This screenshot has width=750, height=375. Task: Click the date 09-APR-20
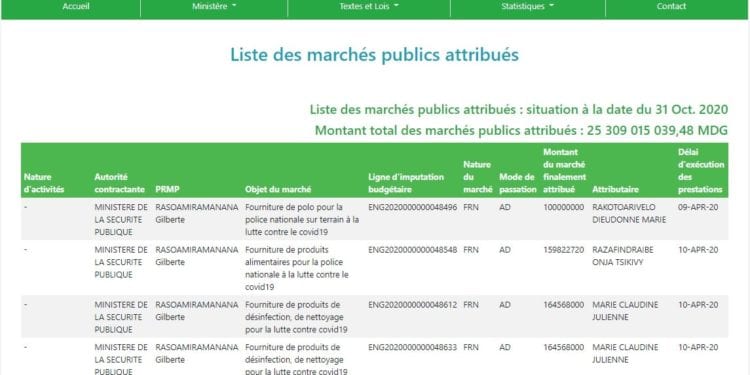[698, 208]
